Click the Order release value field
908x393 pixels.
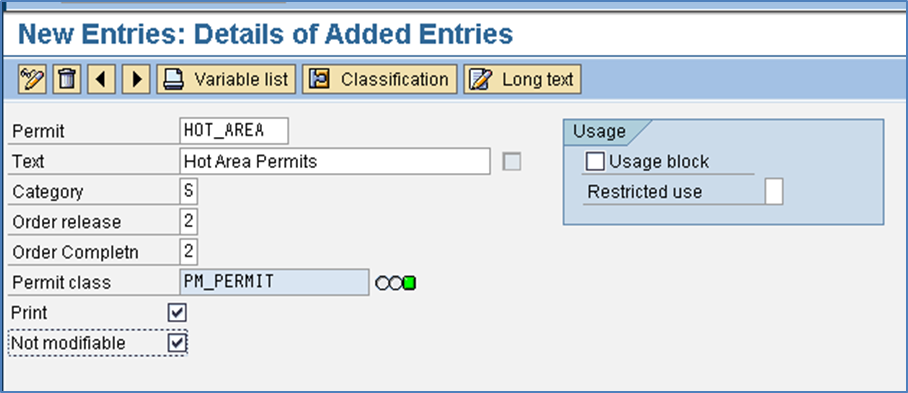(x=189, y=222)
